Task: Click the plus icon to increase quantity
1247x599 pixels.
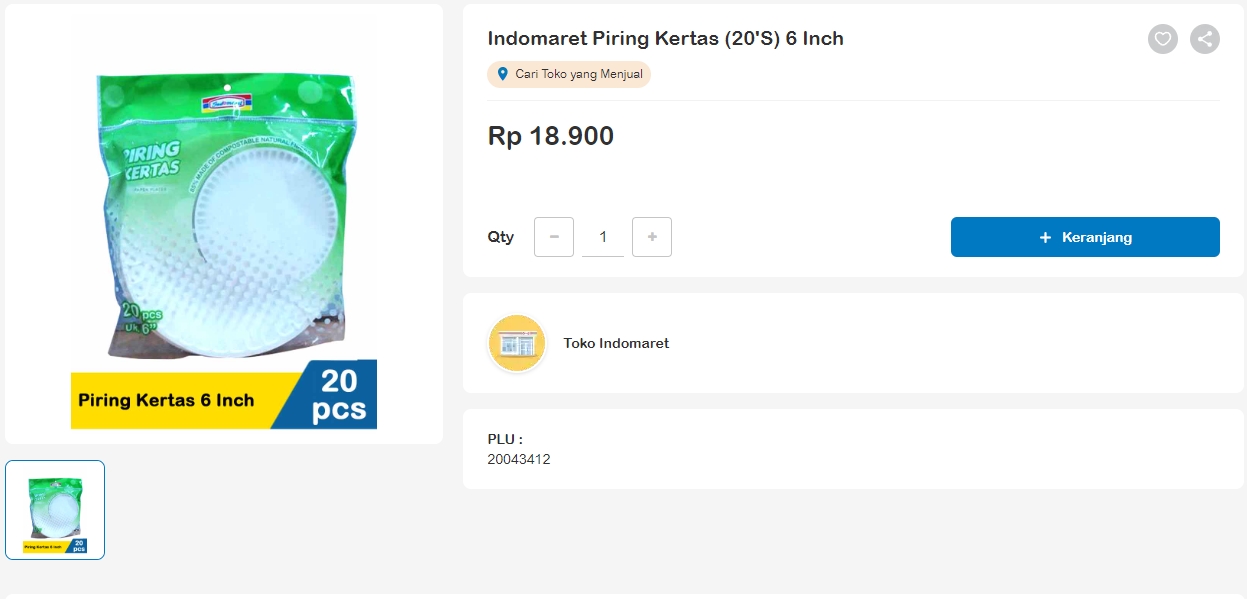Action: [x=652, y=237]
